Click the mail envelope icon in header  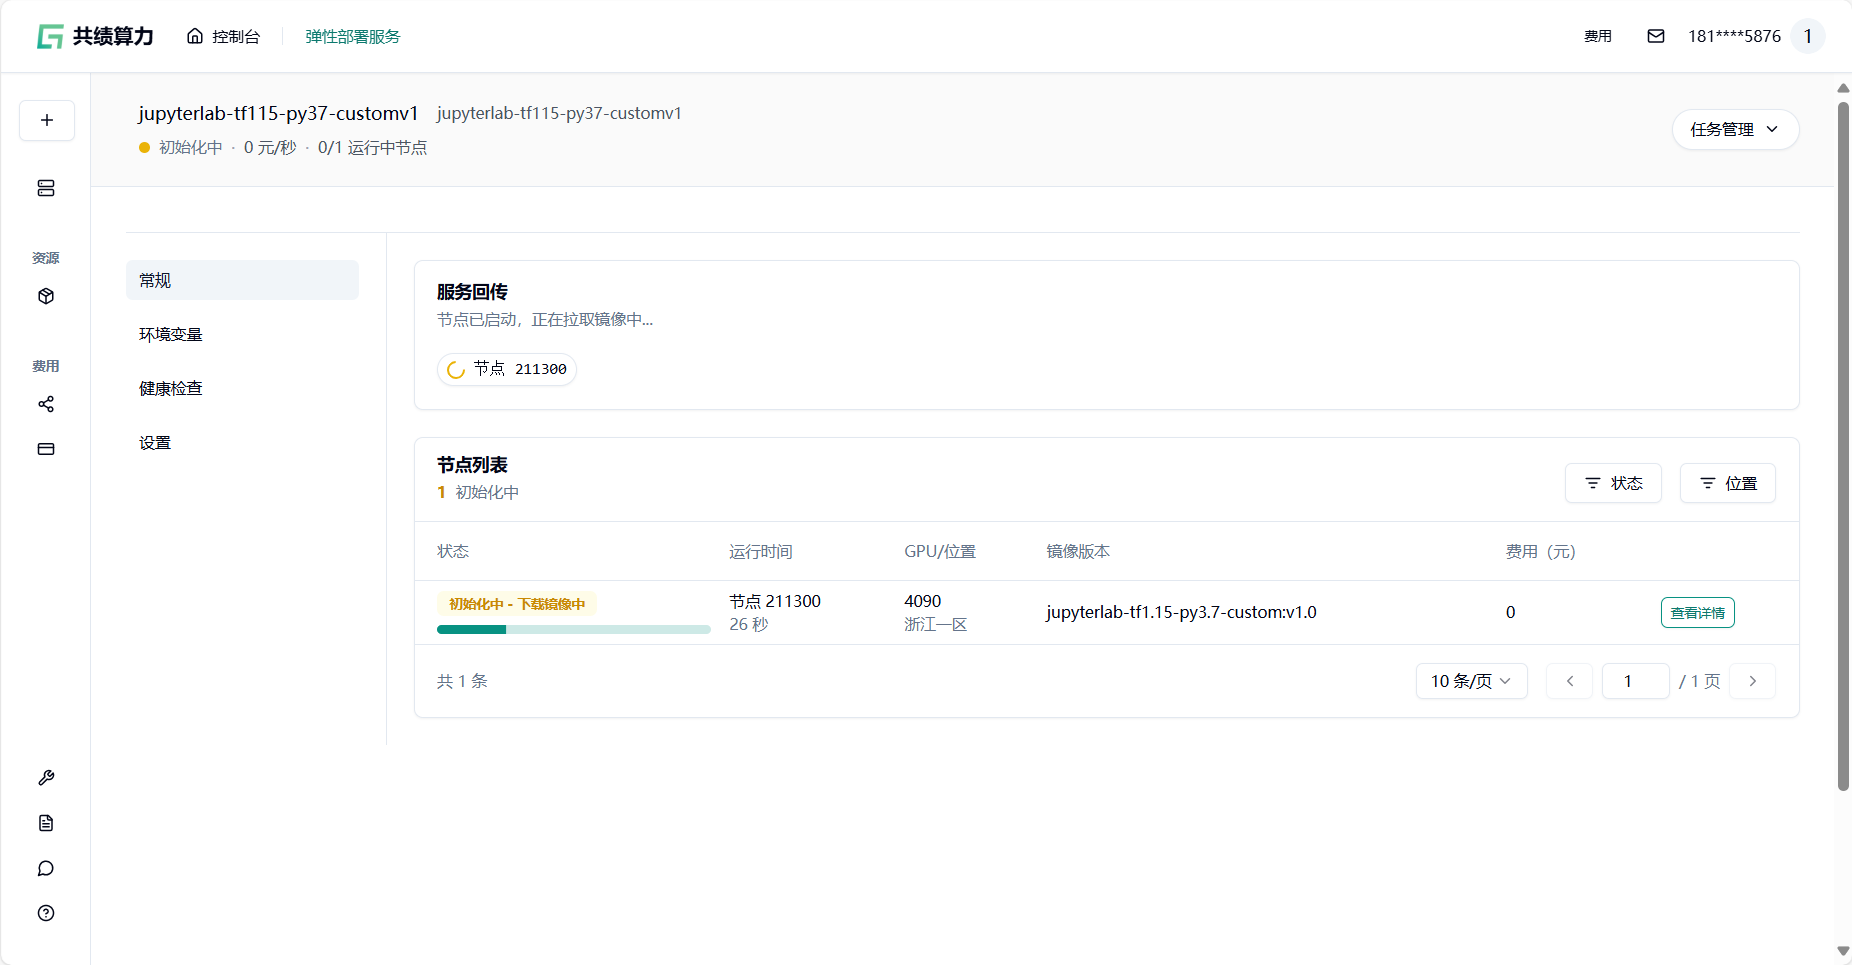tap(1656, 36)
